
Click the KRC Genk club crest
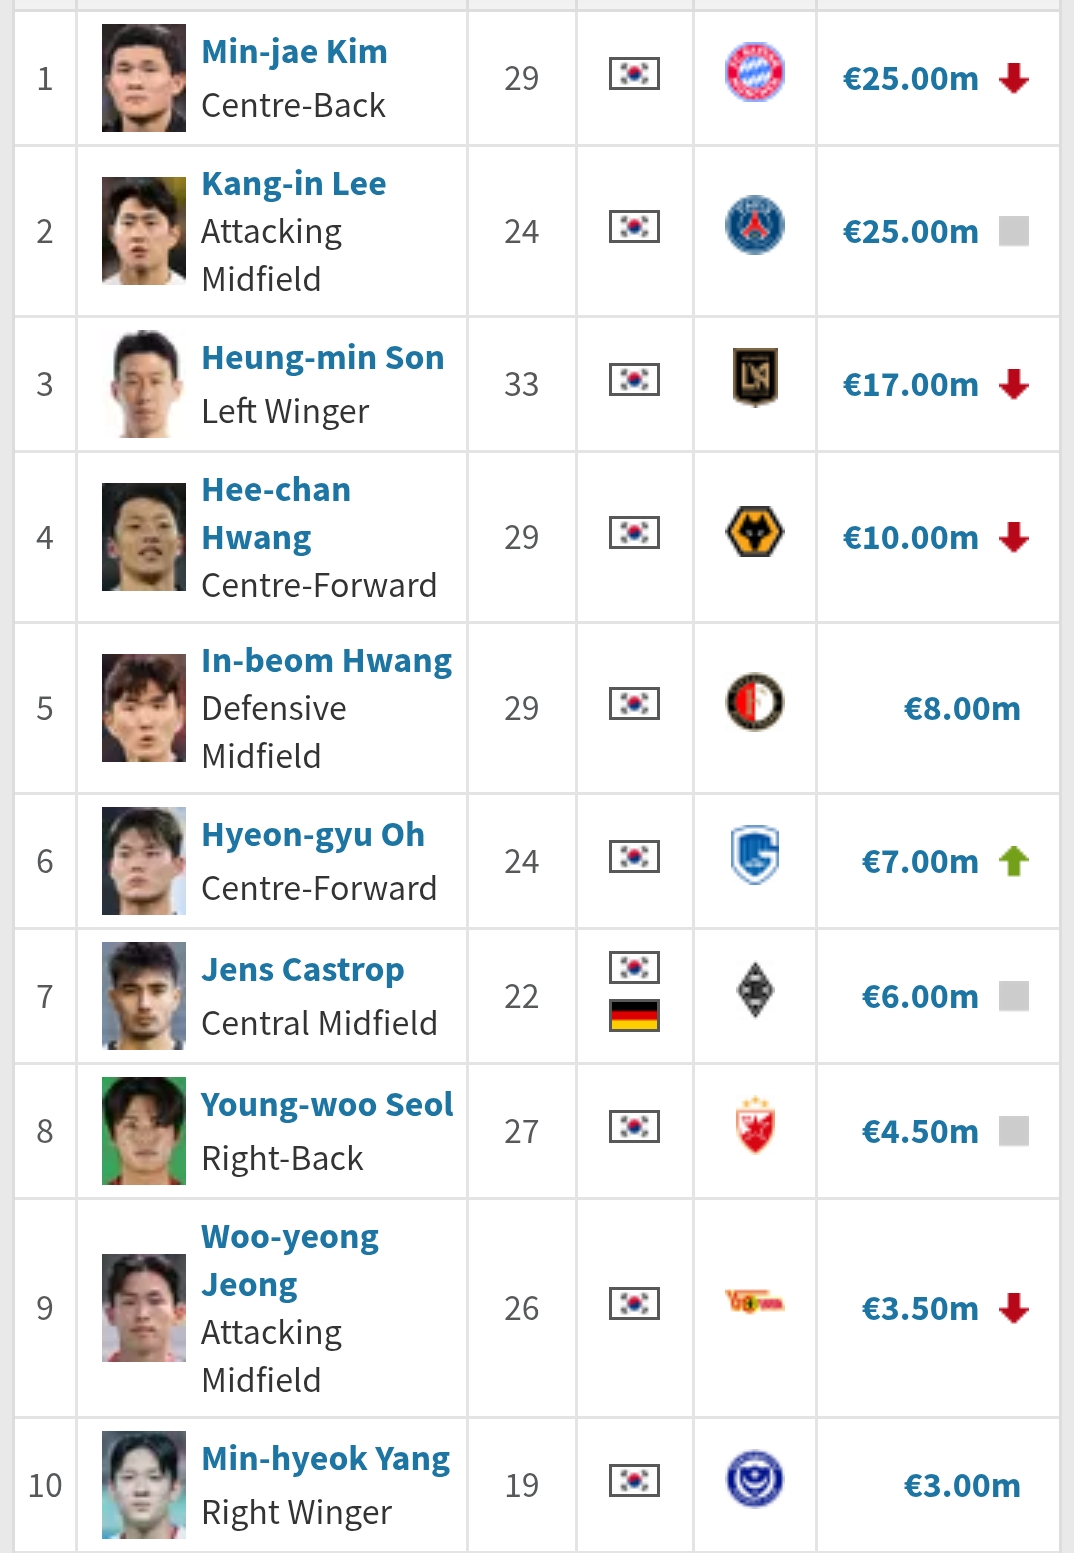click(754, 855)
